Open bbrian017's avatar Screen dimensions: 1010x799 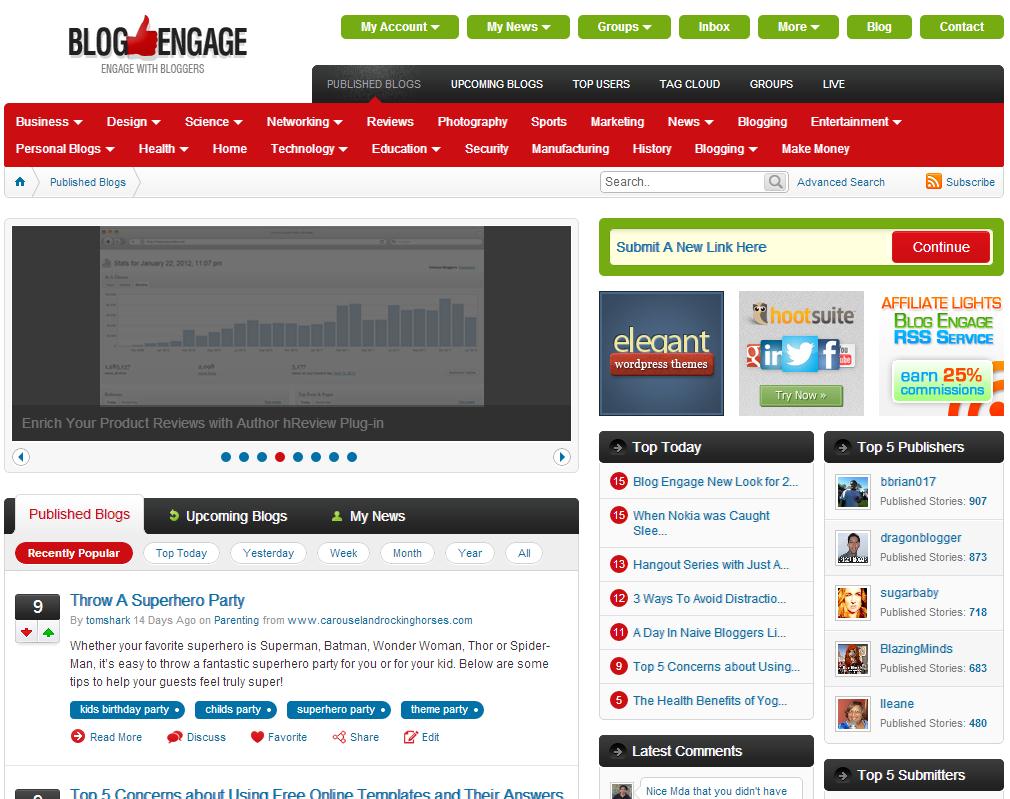coord(853,492)
